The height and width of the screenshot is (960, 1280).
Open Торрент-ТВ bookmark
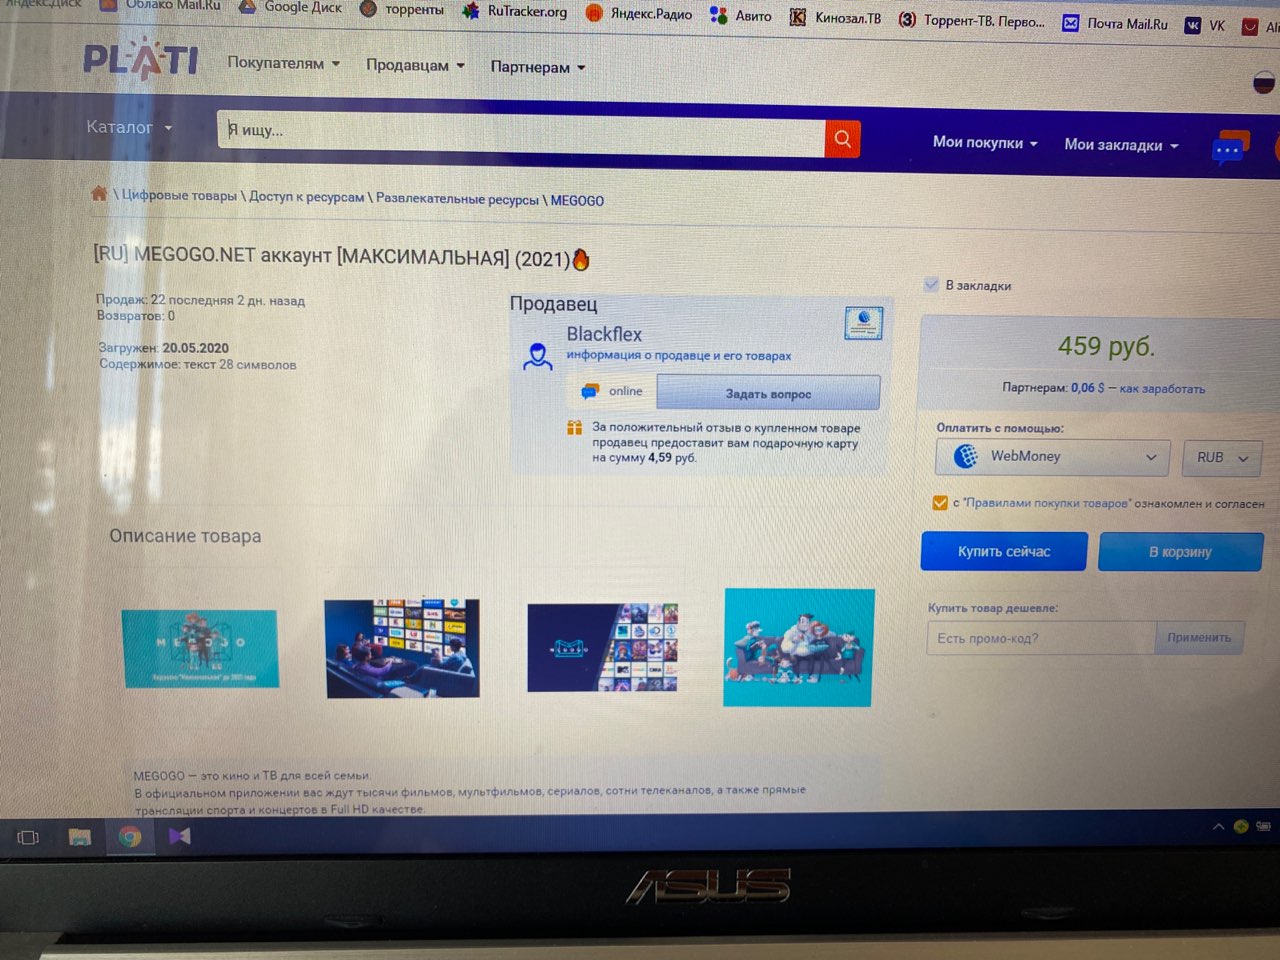972,20
